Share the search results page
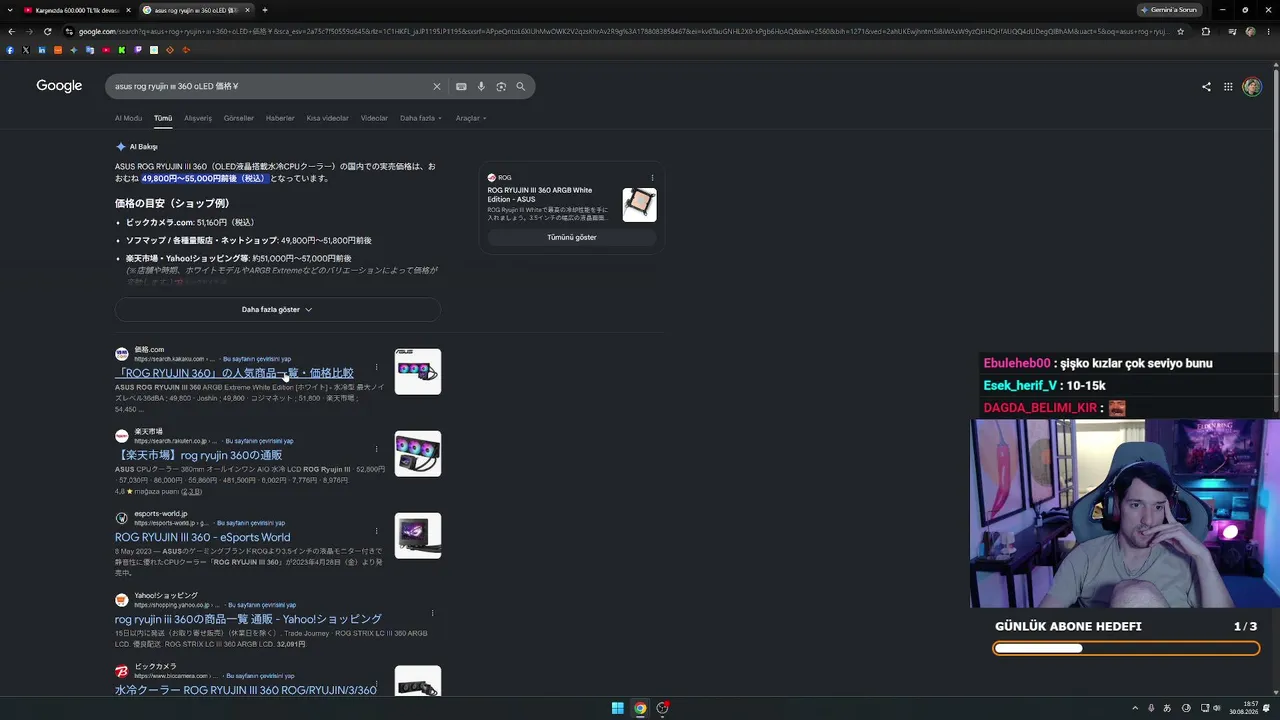Screen dimensions: 1280x720 coord(1206,87)
